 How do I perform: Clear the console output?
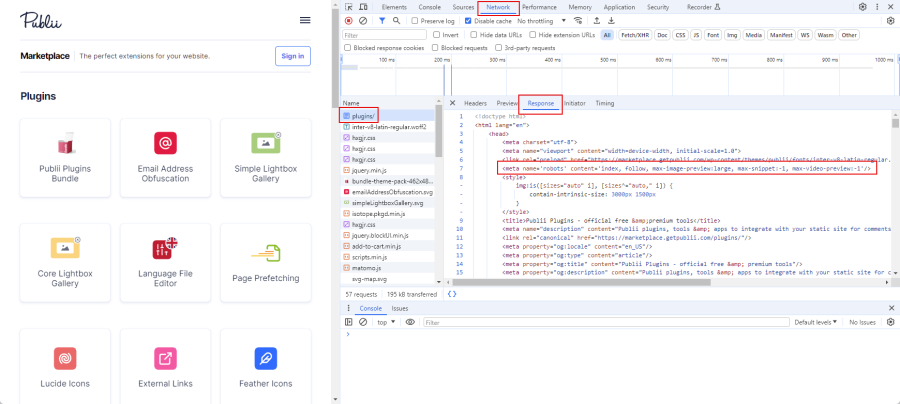pos(363,322)
